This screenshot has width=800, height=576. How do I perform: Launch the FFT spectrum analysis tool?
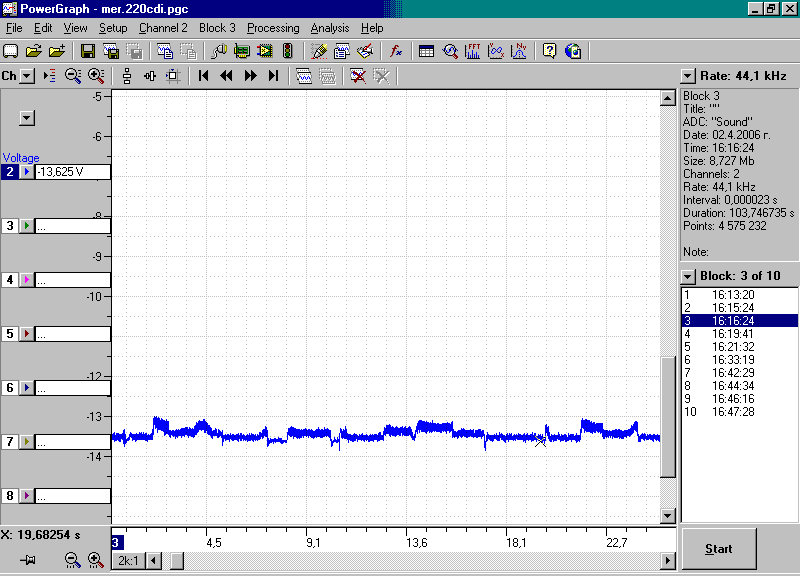(472, 51)
